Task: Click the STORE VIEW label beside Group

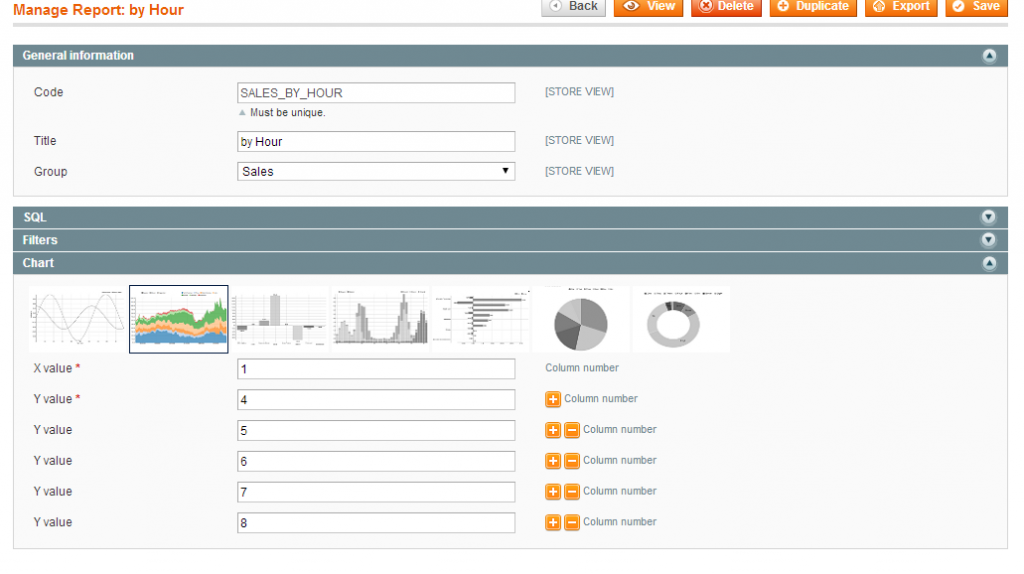Action: point(579,171)
